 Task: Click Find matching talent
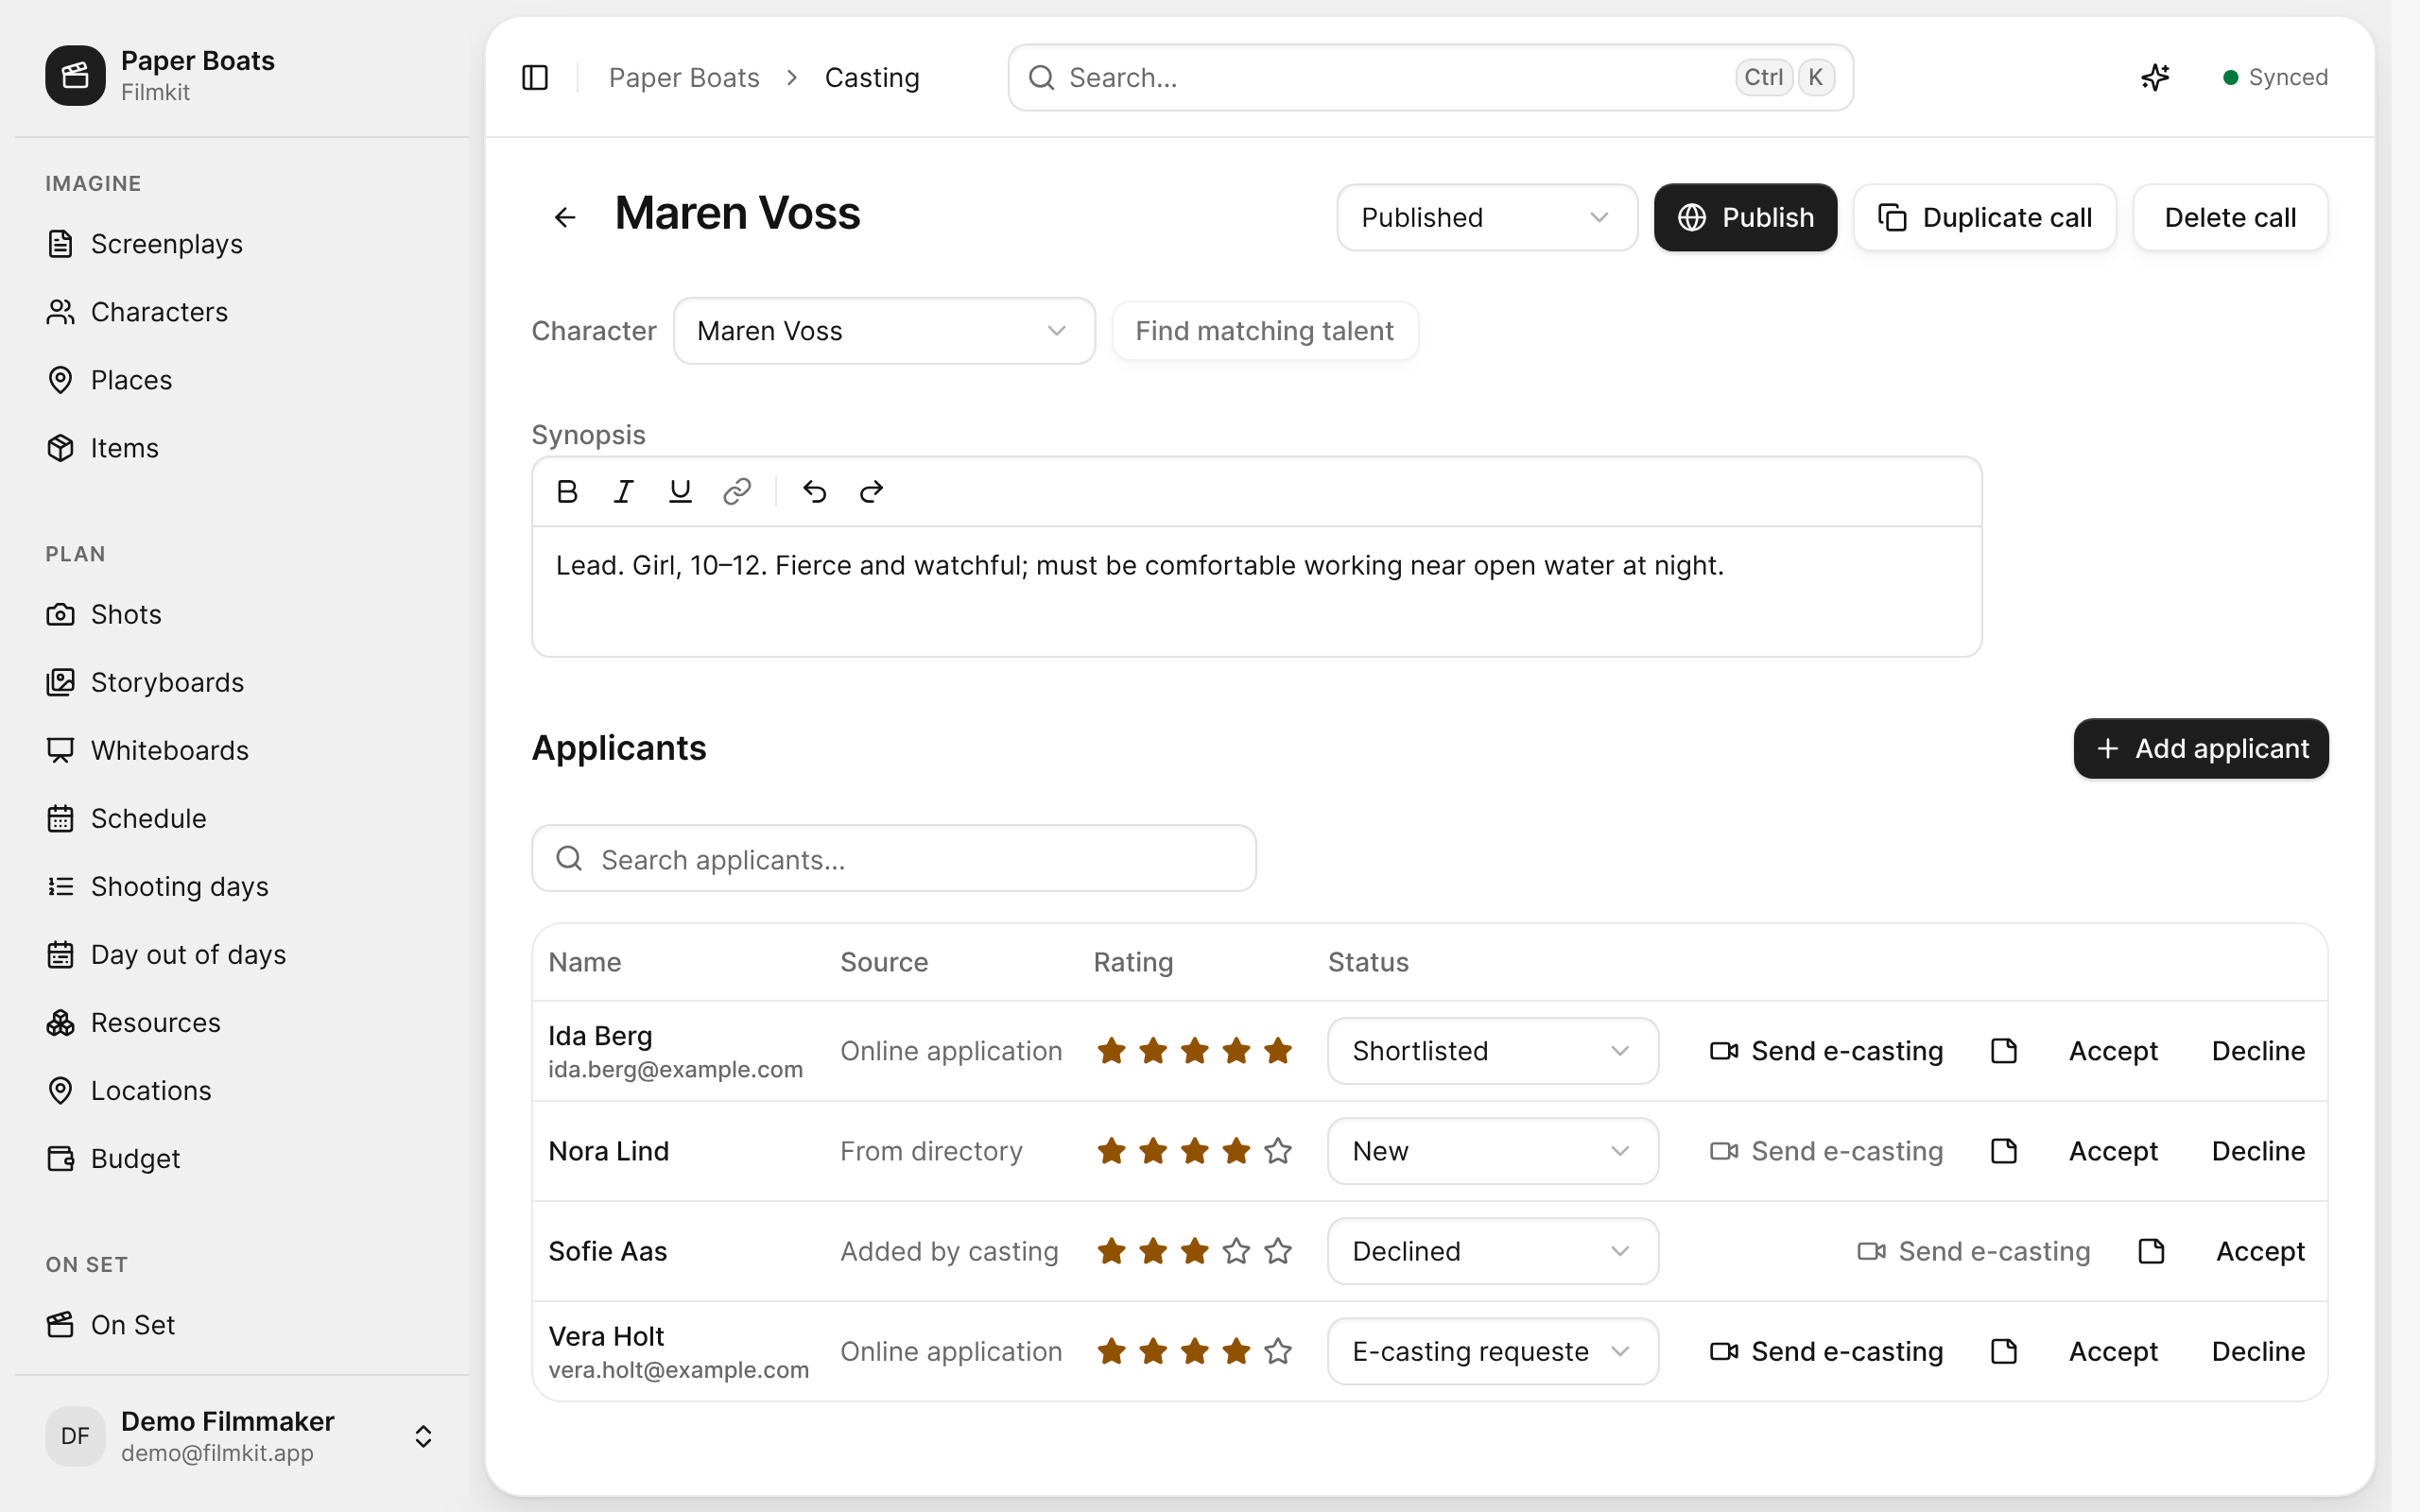point(1264,331)
